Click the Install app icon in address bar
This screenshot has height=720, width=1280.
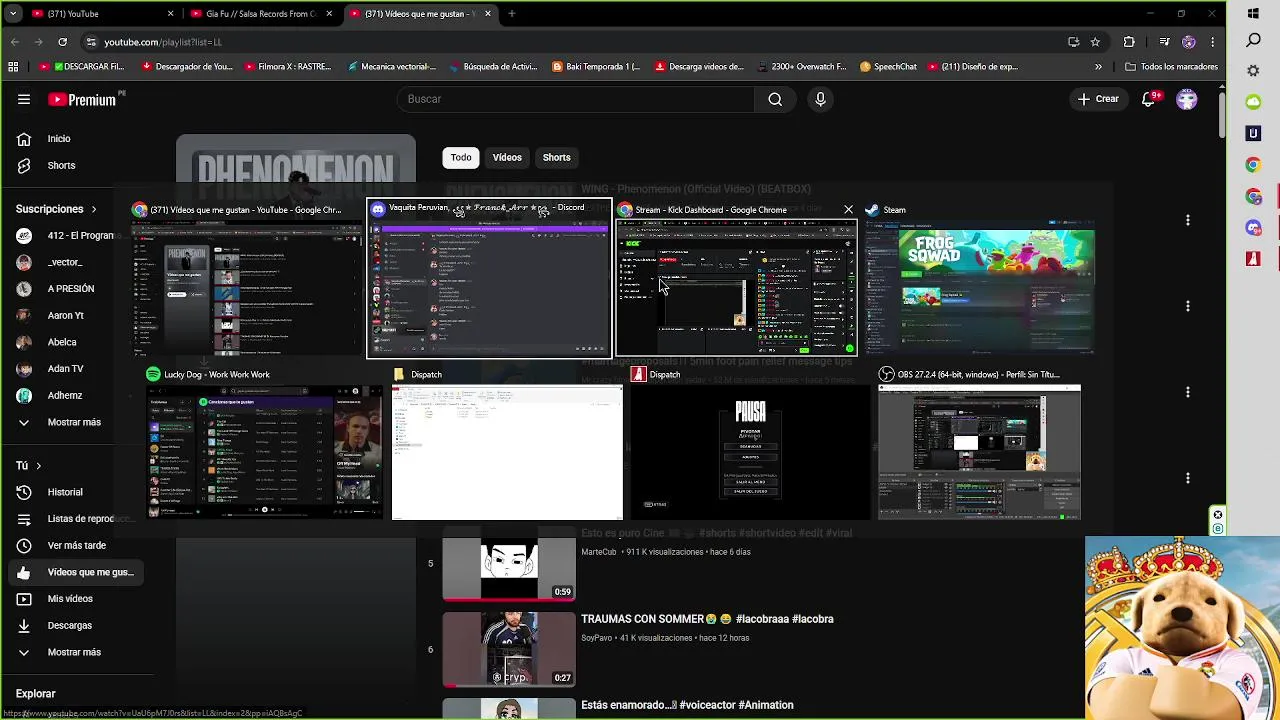coord(1074,42)
